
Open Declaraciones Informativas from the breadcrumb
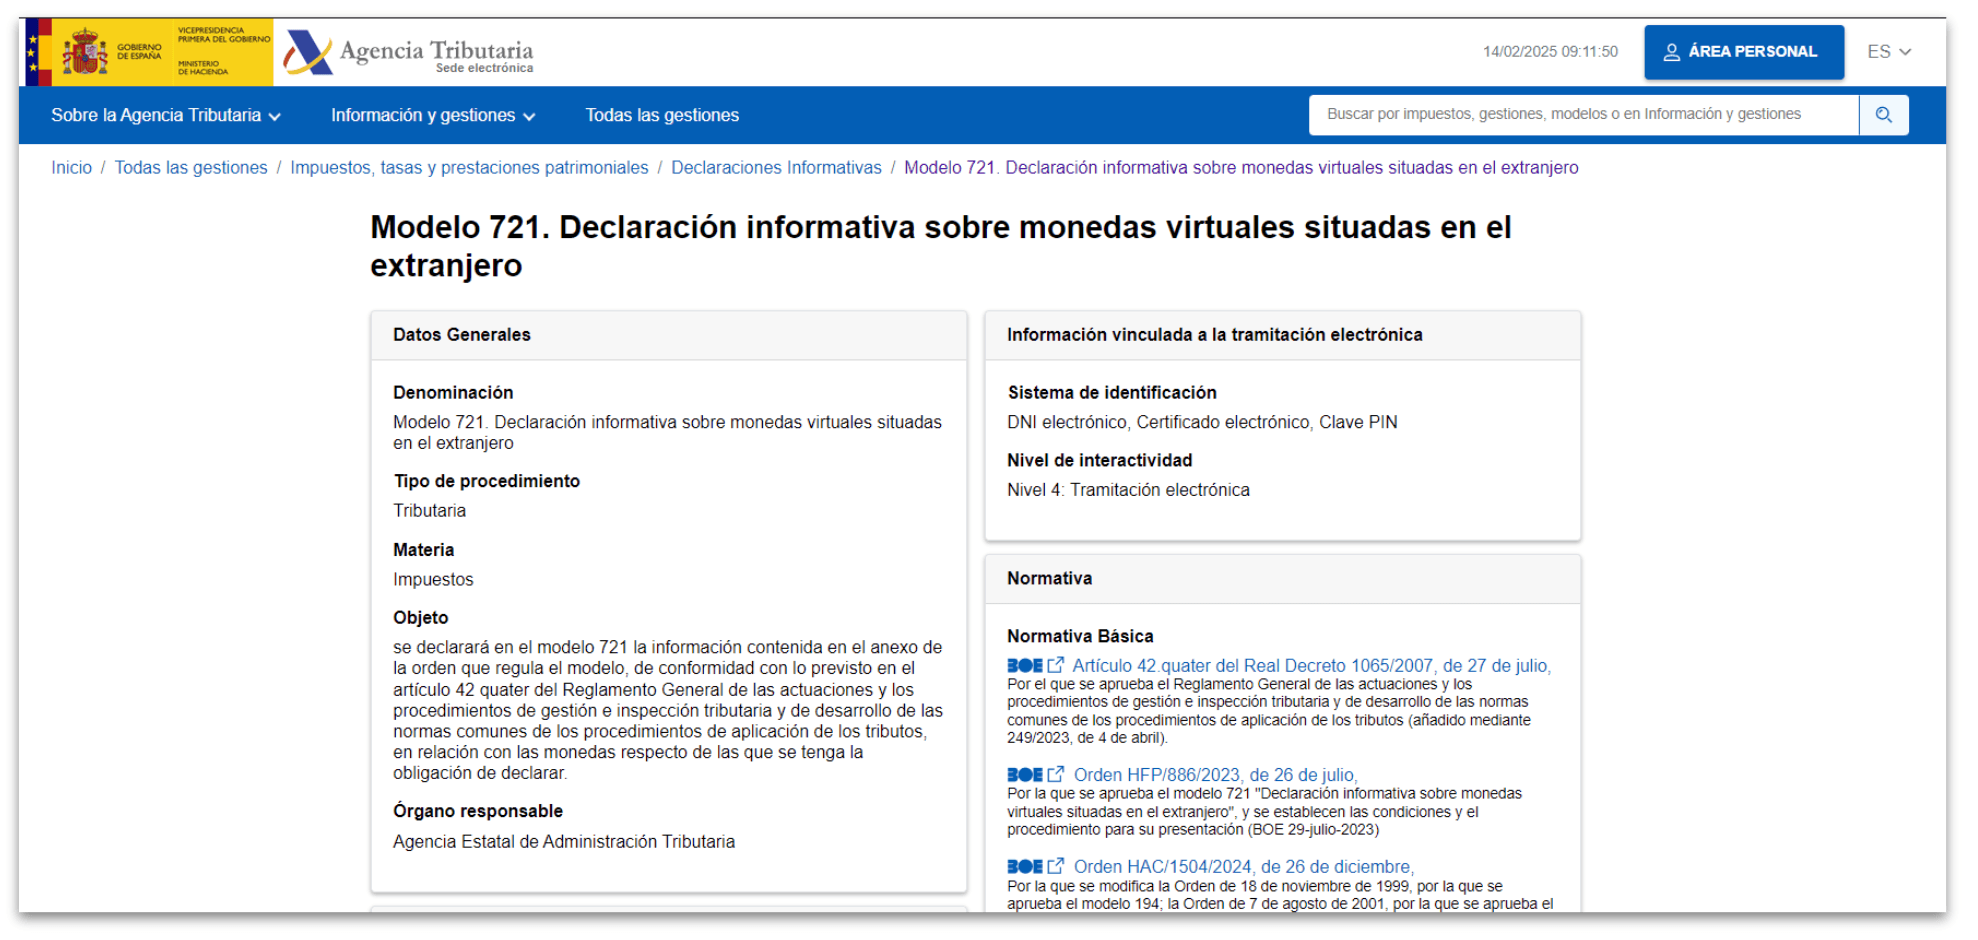(x=778, y=167)
